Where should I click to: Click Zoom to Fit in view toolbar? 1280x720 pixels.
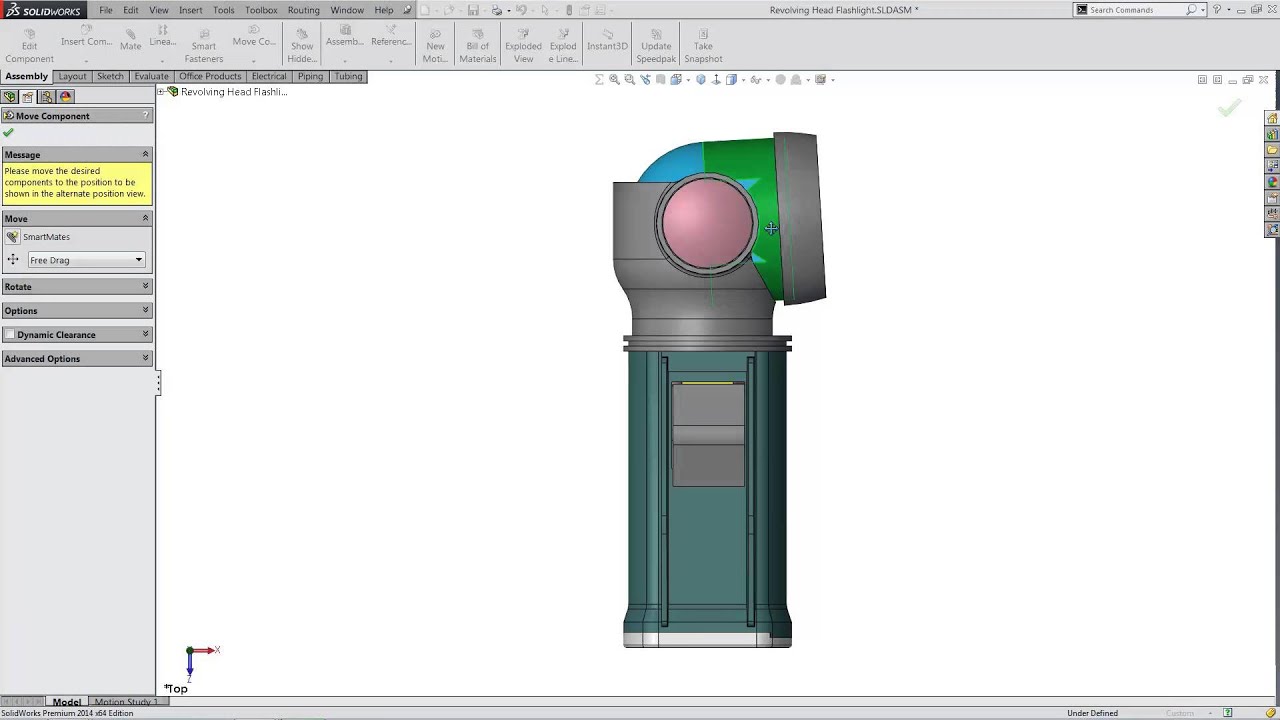(614, 80)
